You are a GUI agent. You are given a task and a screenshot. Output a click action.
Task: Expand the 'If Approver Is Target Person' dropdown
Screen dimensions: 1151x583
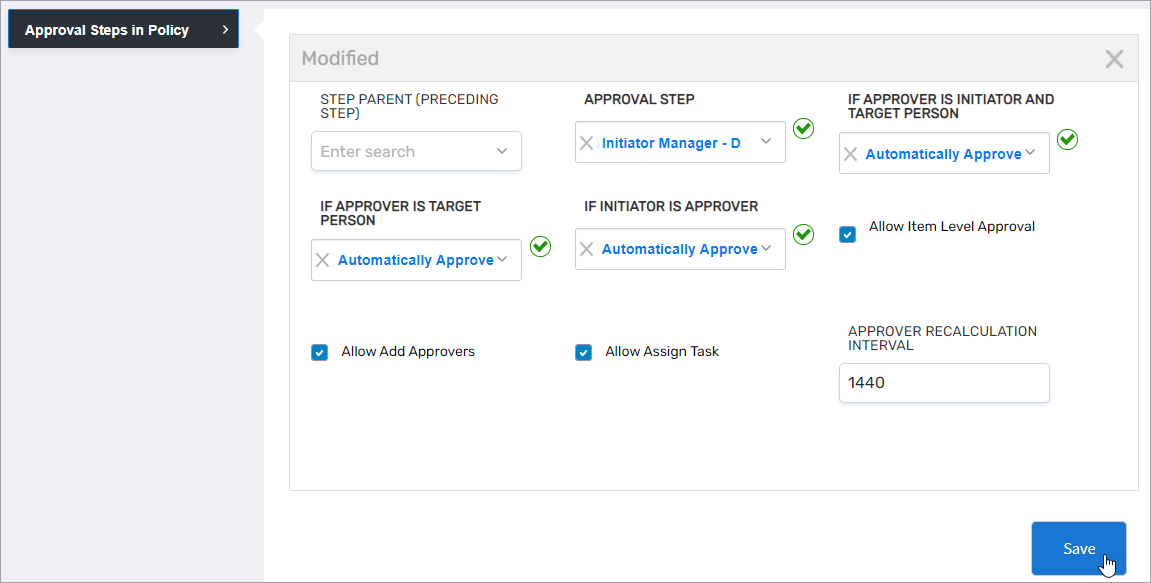(x=503, y=259)
